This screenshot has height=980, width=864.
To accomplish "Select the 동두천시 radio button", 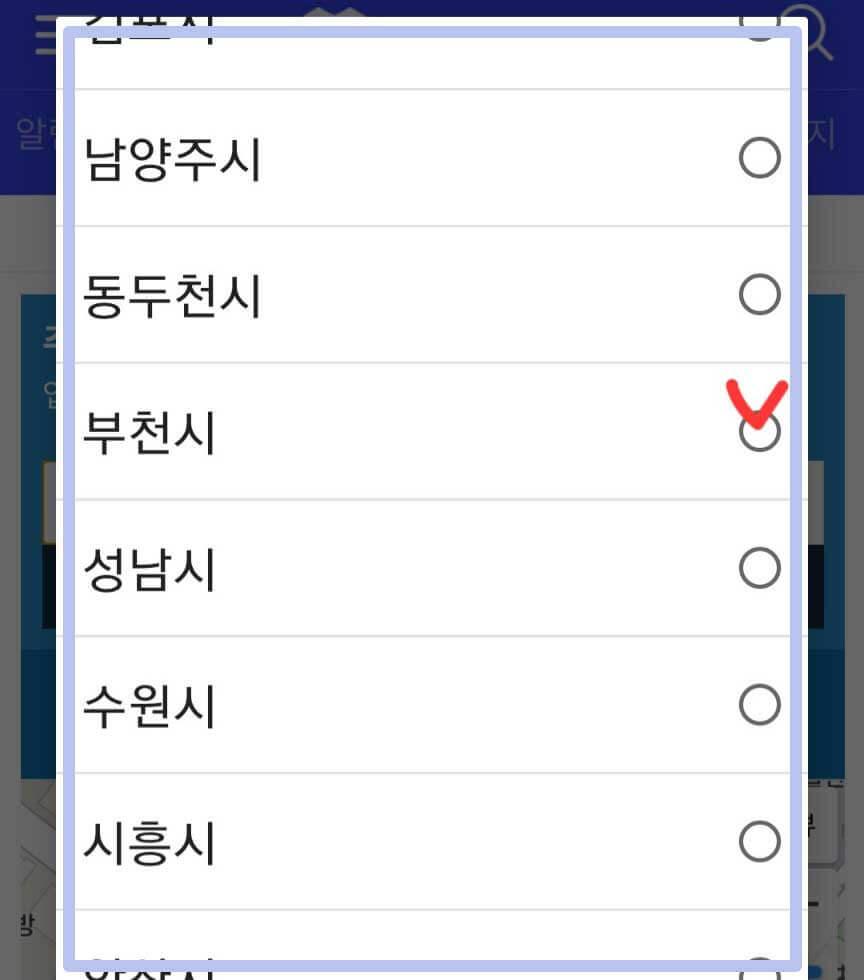I will 760,295.
